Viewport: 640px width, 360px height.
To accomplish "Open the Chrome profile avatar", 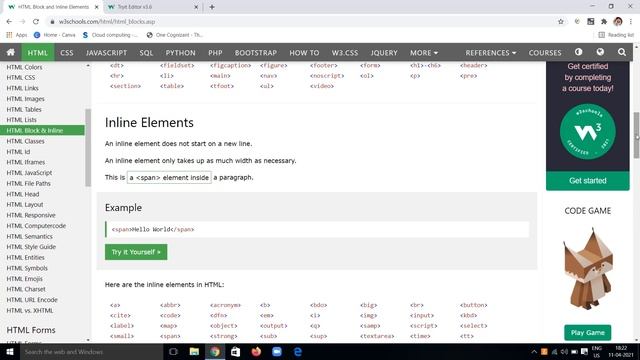I will pos(618,22).
